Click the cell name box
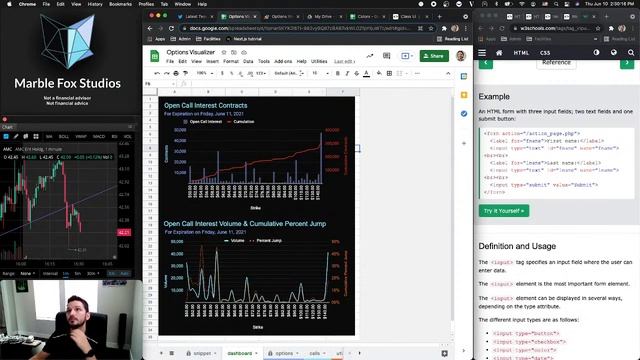The width and height of the screenshot is (640, 360). tap(159, 84)
